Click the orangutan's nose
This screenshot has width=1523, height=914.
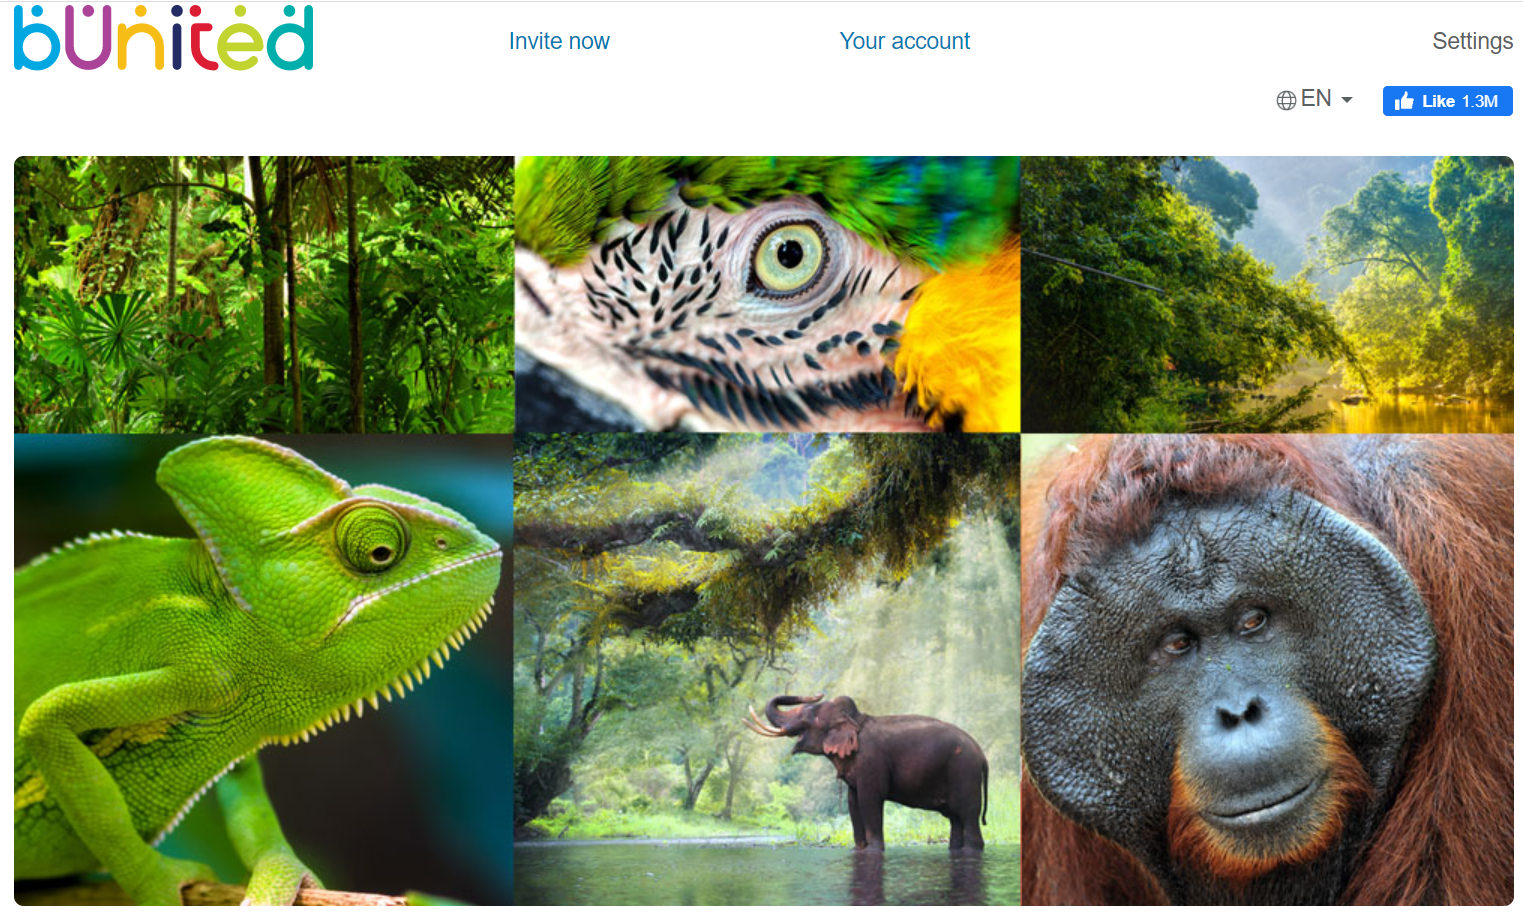[1239, 713]
